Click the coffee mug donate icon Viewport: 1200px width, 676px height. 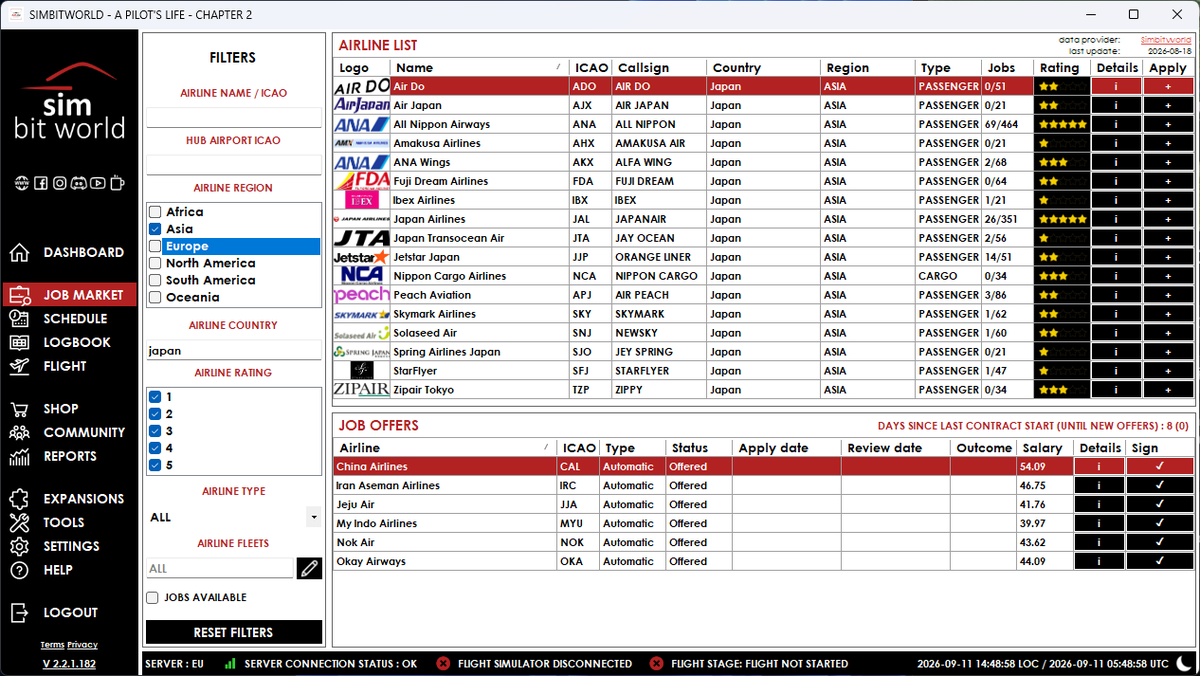coord(117,183)
